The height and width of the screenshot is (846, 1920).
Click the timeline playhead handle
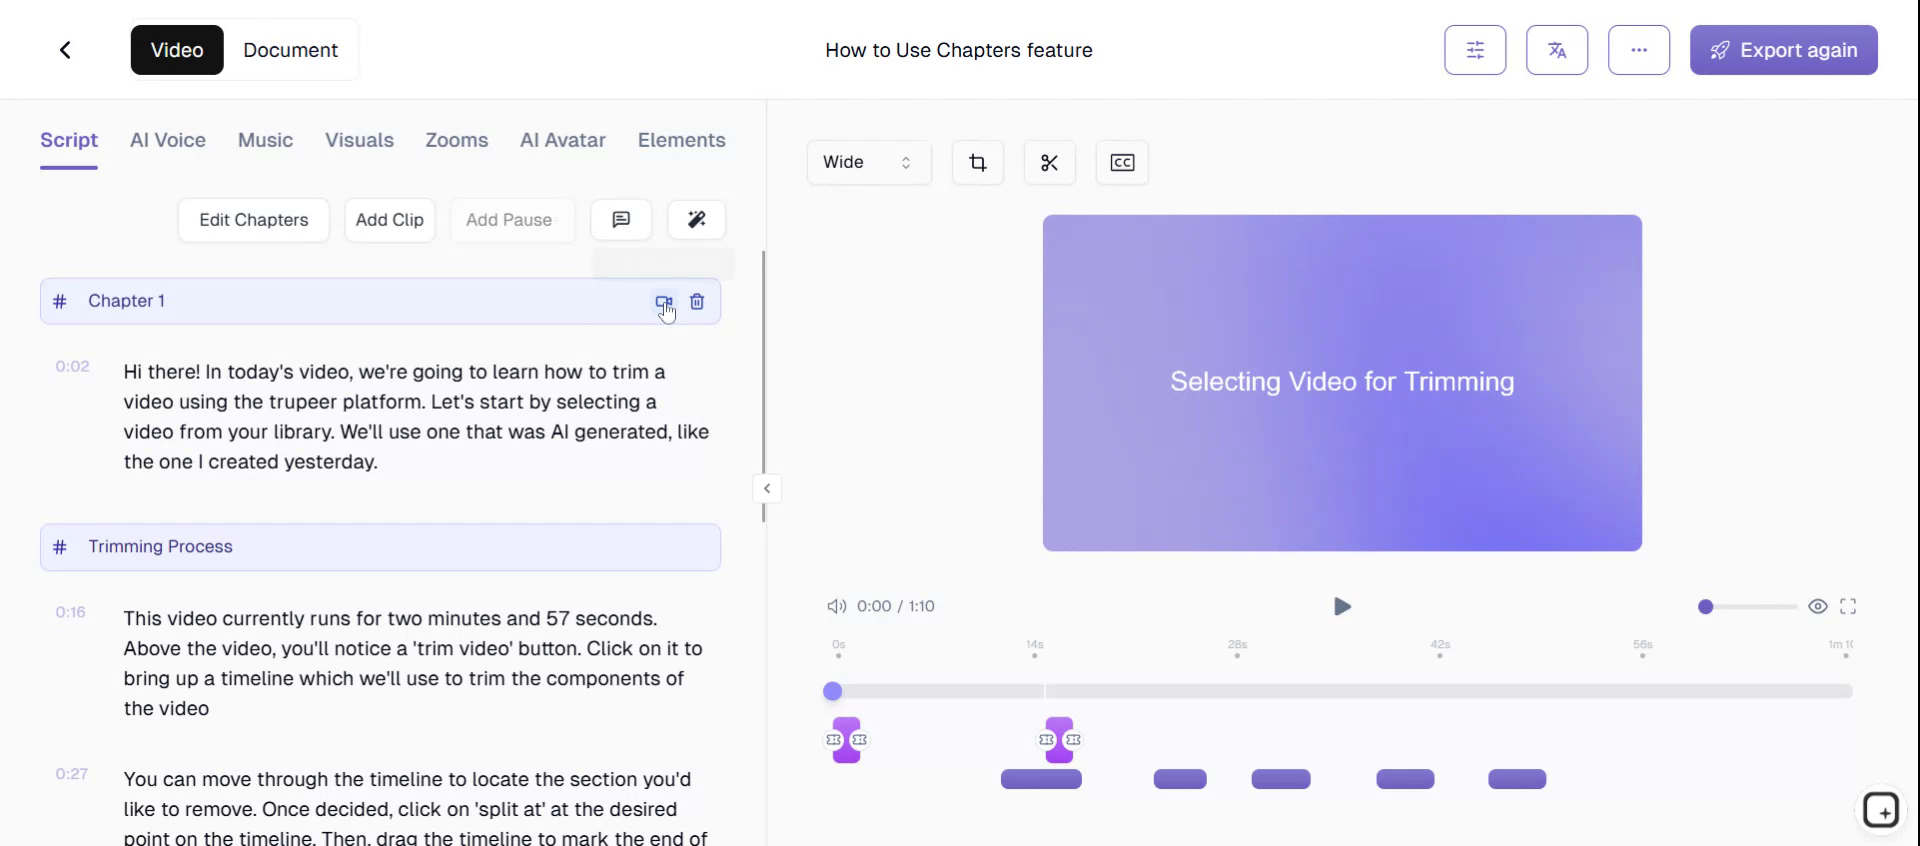point(833,691)
